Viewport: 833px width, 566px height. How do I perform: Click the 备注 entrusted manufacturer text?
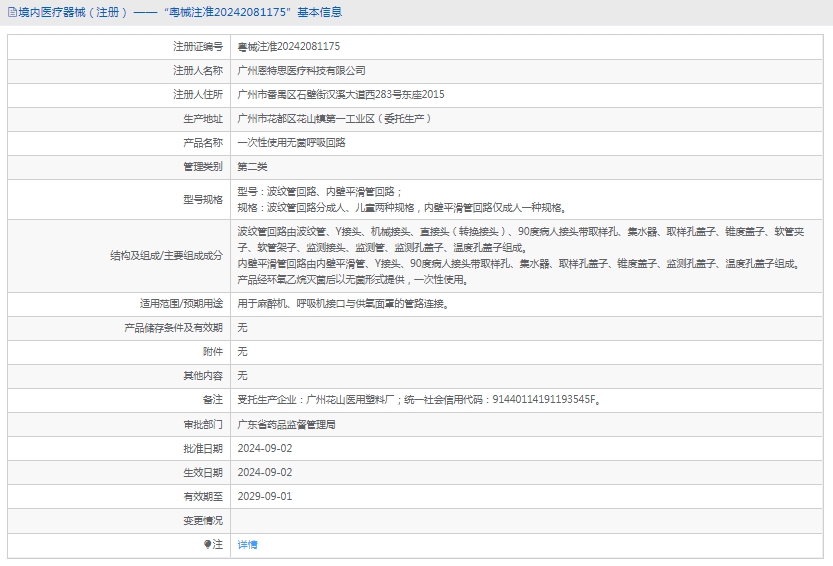417,400
